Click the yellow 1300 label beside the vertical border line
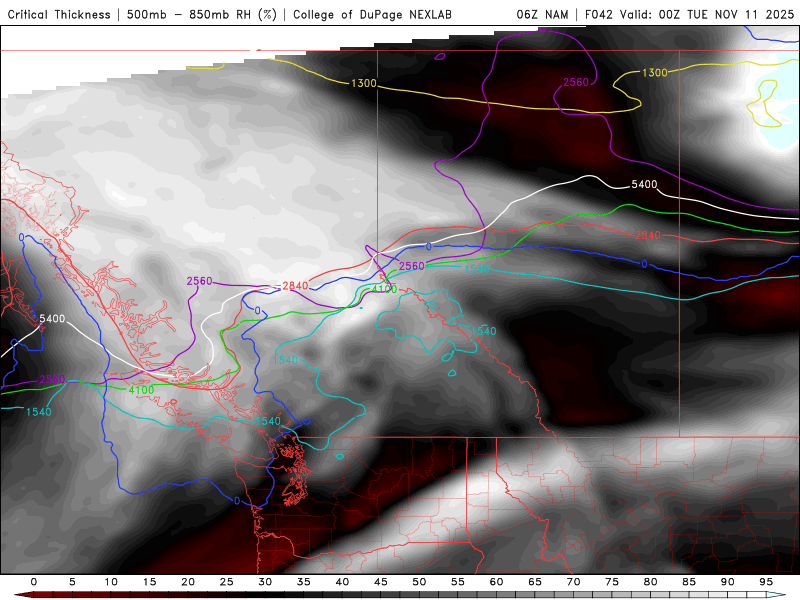The image size is (800, 600). tap(364, 83)
